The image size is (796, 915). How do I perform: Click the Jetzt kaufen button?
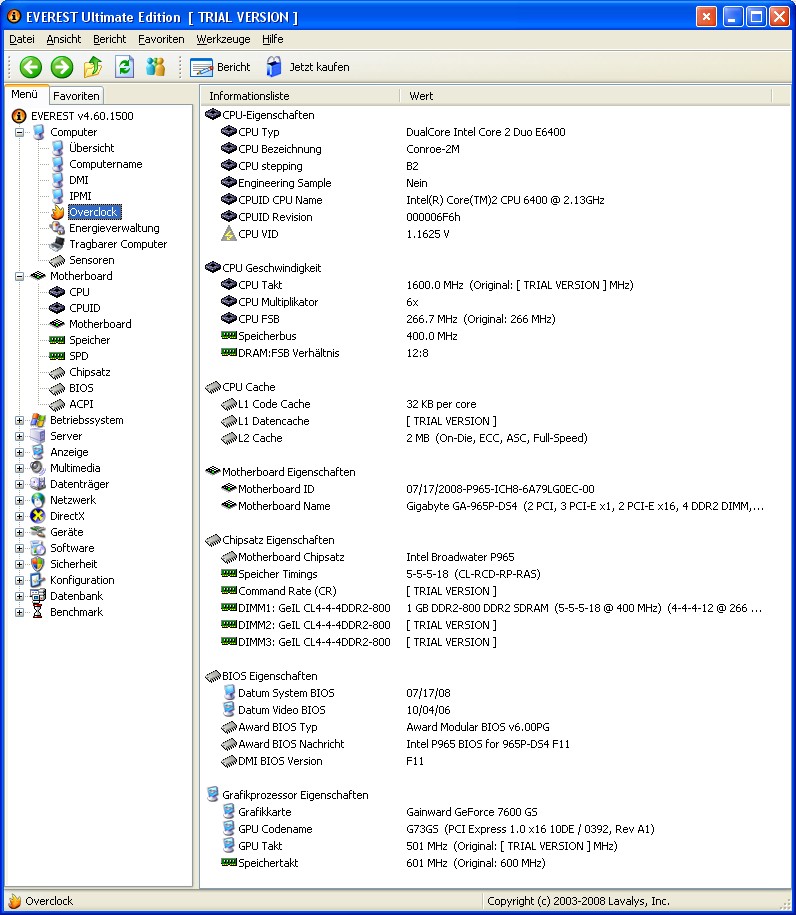click(x=308, y=67)
